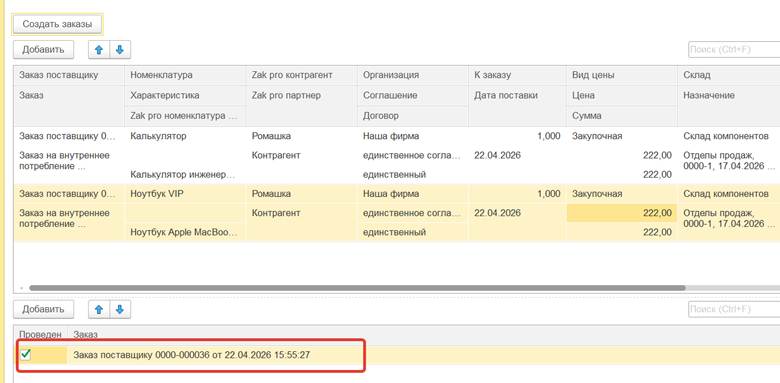Viewport: 780px width, 383px height.
Task: Click the upper table's horizontal scrollbar
Action: coord(357,287)
